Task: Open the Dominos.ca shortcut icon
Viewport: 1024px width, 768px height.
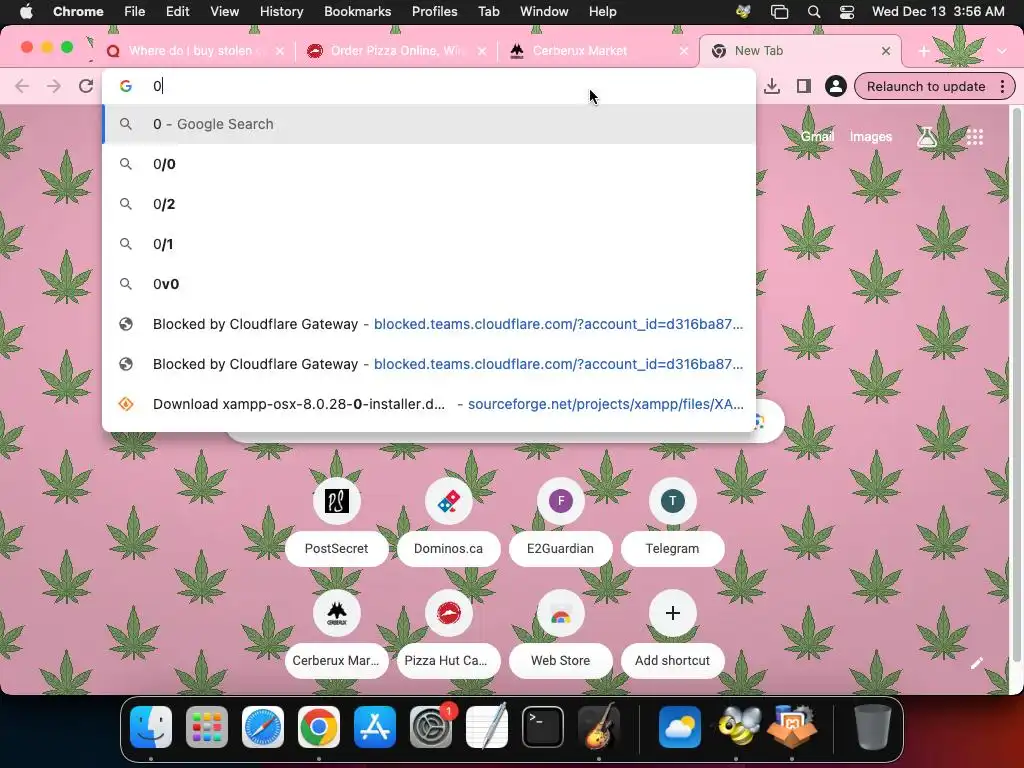Action: (449, 501)
